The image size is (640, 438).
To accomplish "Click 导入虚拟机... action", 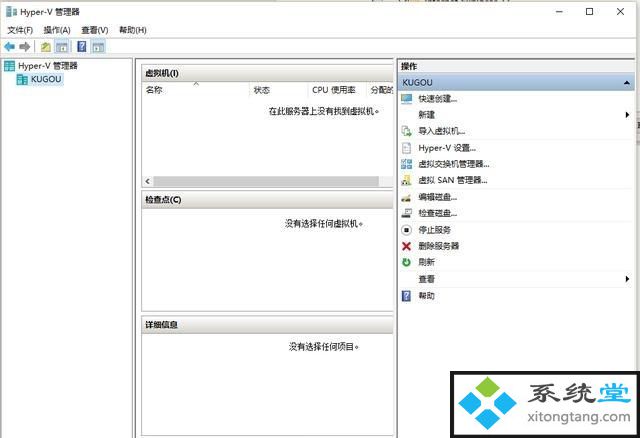I will tap(442, 131).
